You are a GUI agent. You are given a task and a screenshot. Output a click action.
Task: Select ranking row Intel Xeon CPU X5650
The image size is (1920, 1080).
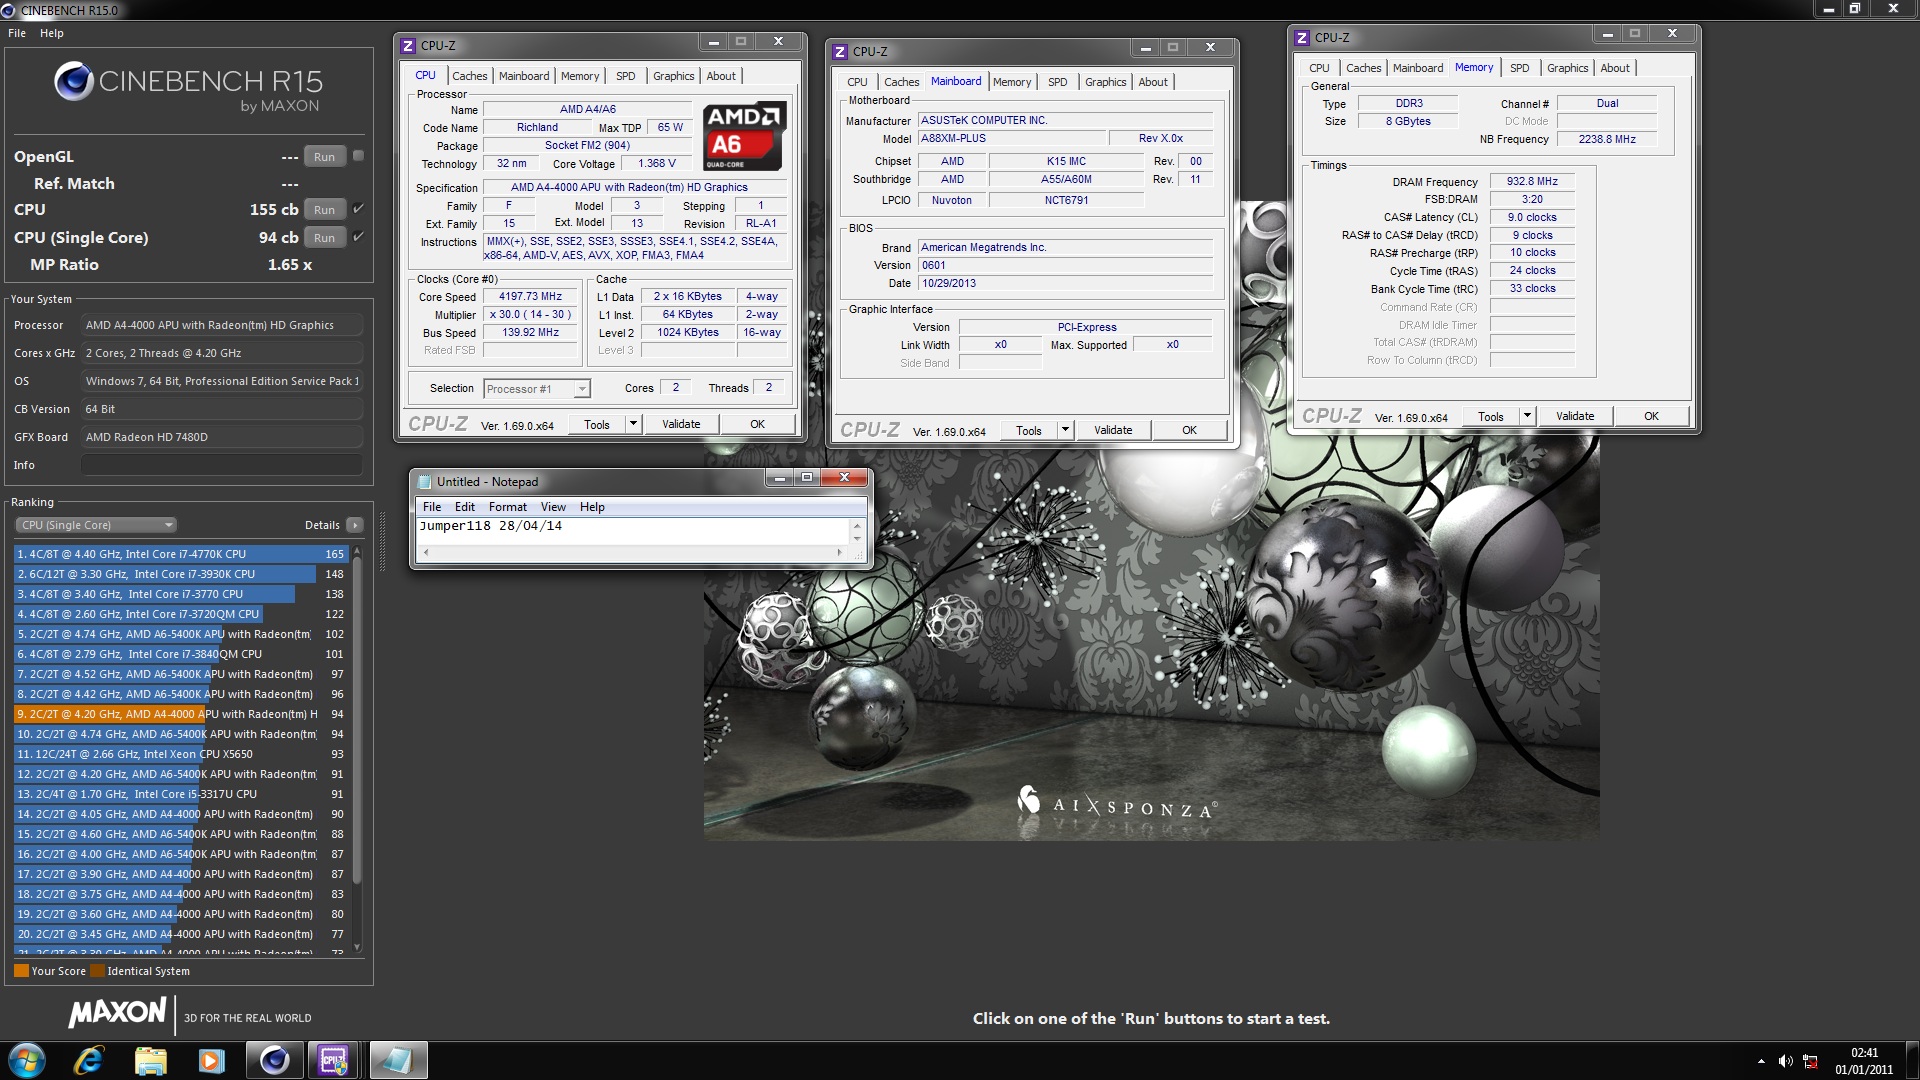pyautogui.click(x=181, y=754)
